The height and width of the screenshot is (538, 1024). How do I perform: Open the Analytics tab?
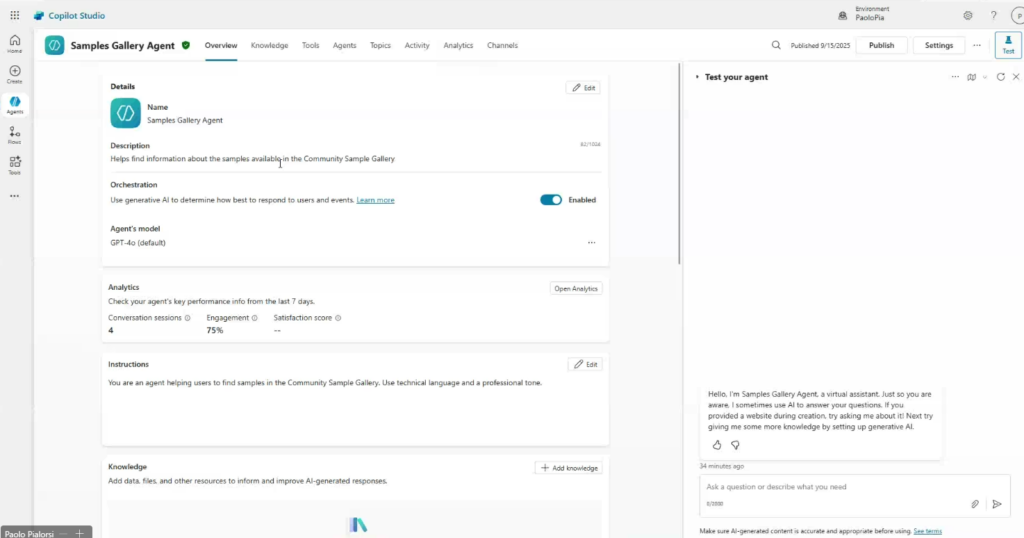coord(458,46)
